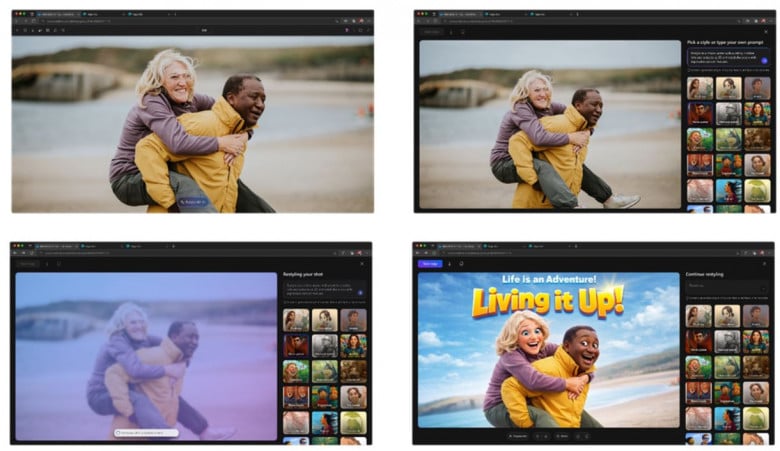Select the black-and-white sketch style in the top-right window
The width and height of the screenshot is (780, 451).
pyautogui.click(x=729, y=114)
